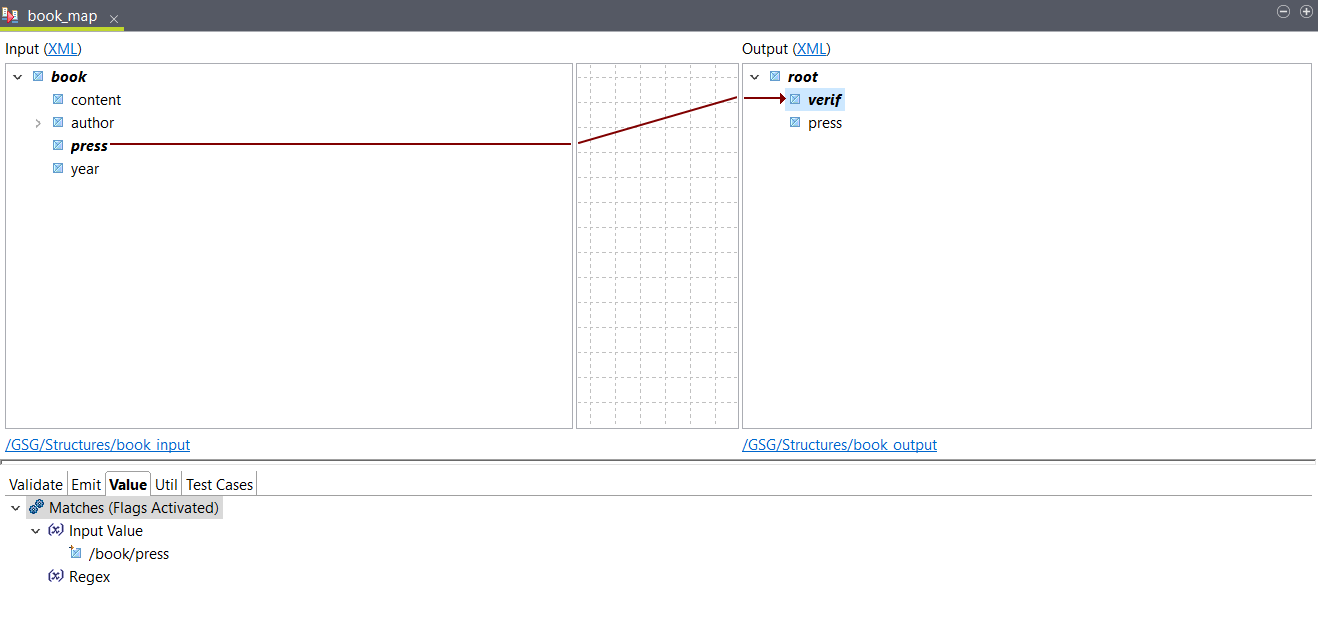Viewport: 1318px width, 637px height.
Task: Select the Regex row
Action: point(89,576)
